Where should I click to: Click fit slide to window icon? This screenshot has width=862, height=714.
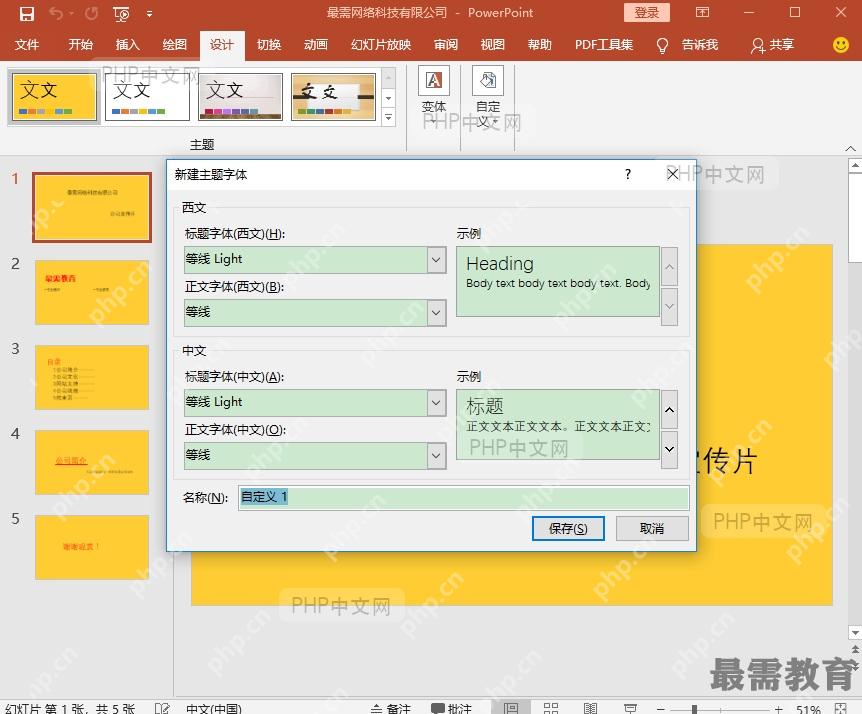(841, 708)
